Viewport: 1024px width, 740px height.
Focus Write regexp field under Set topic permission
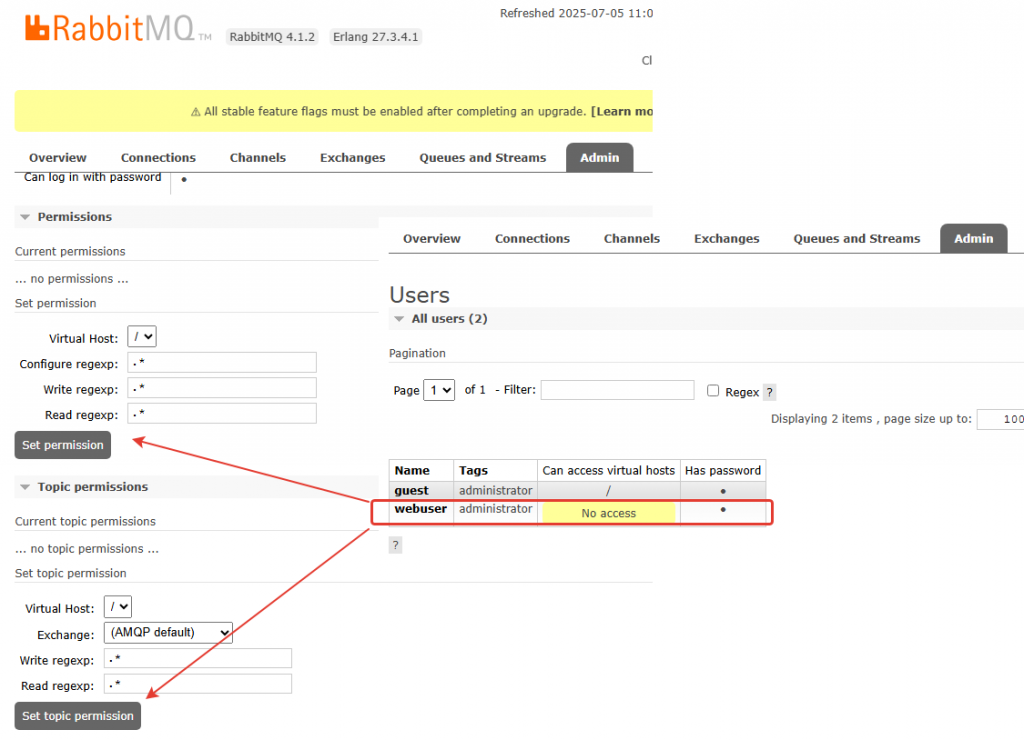pyautogui.click(x=198, y=658)
